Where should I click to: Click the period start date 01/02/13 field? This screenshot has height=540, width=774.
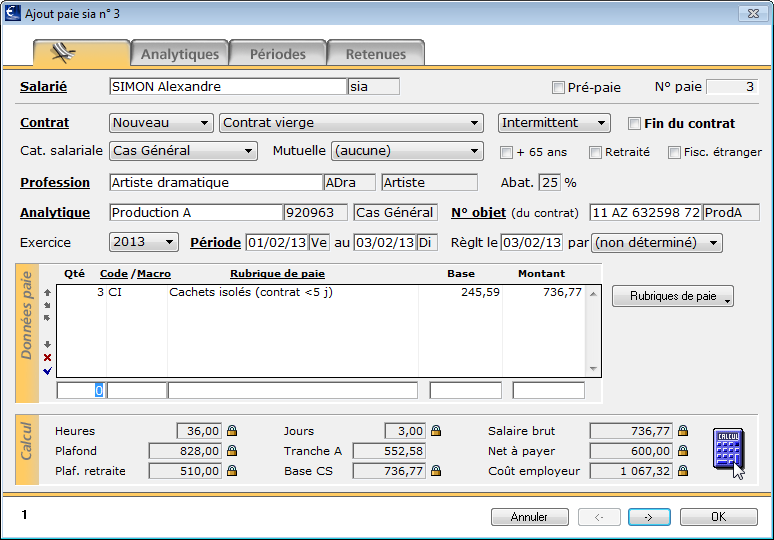point(277,242)
